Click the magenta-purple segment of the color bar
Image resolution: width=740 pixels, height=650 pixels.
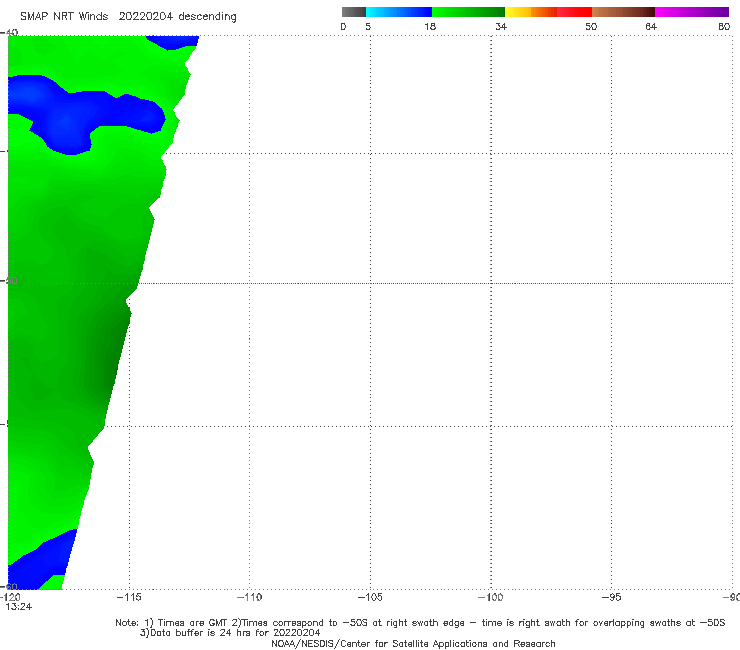(x=692, y=12)
